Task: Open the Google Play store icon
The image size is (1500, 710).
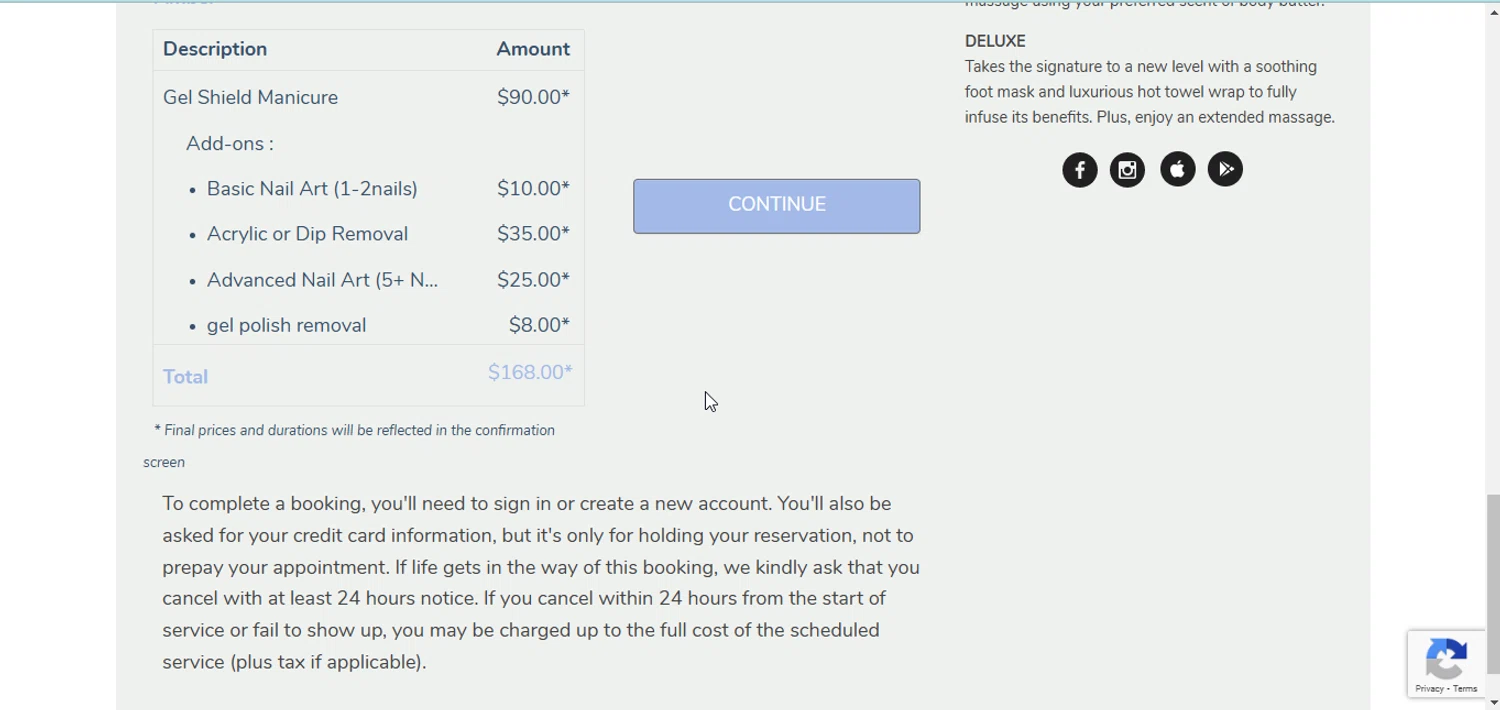Action: [1225, 170]
